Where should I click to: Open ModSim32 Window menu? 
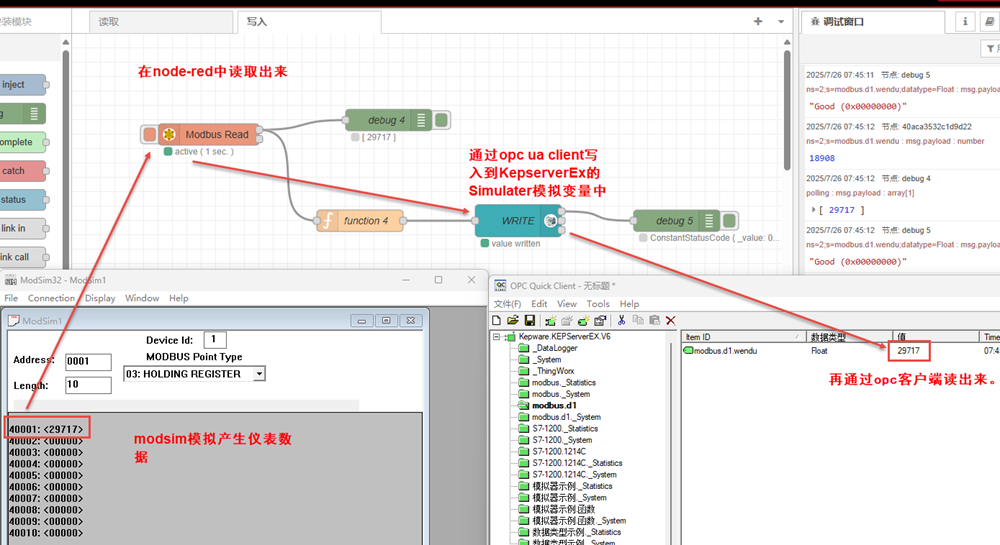(x=142, y=298)
